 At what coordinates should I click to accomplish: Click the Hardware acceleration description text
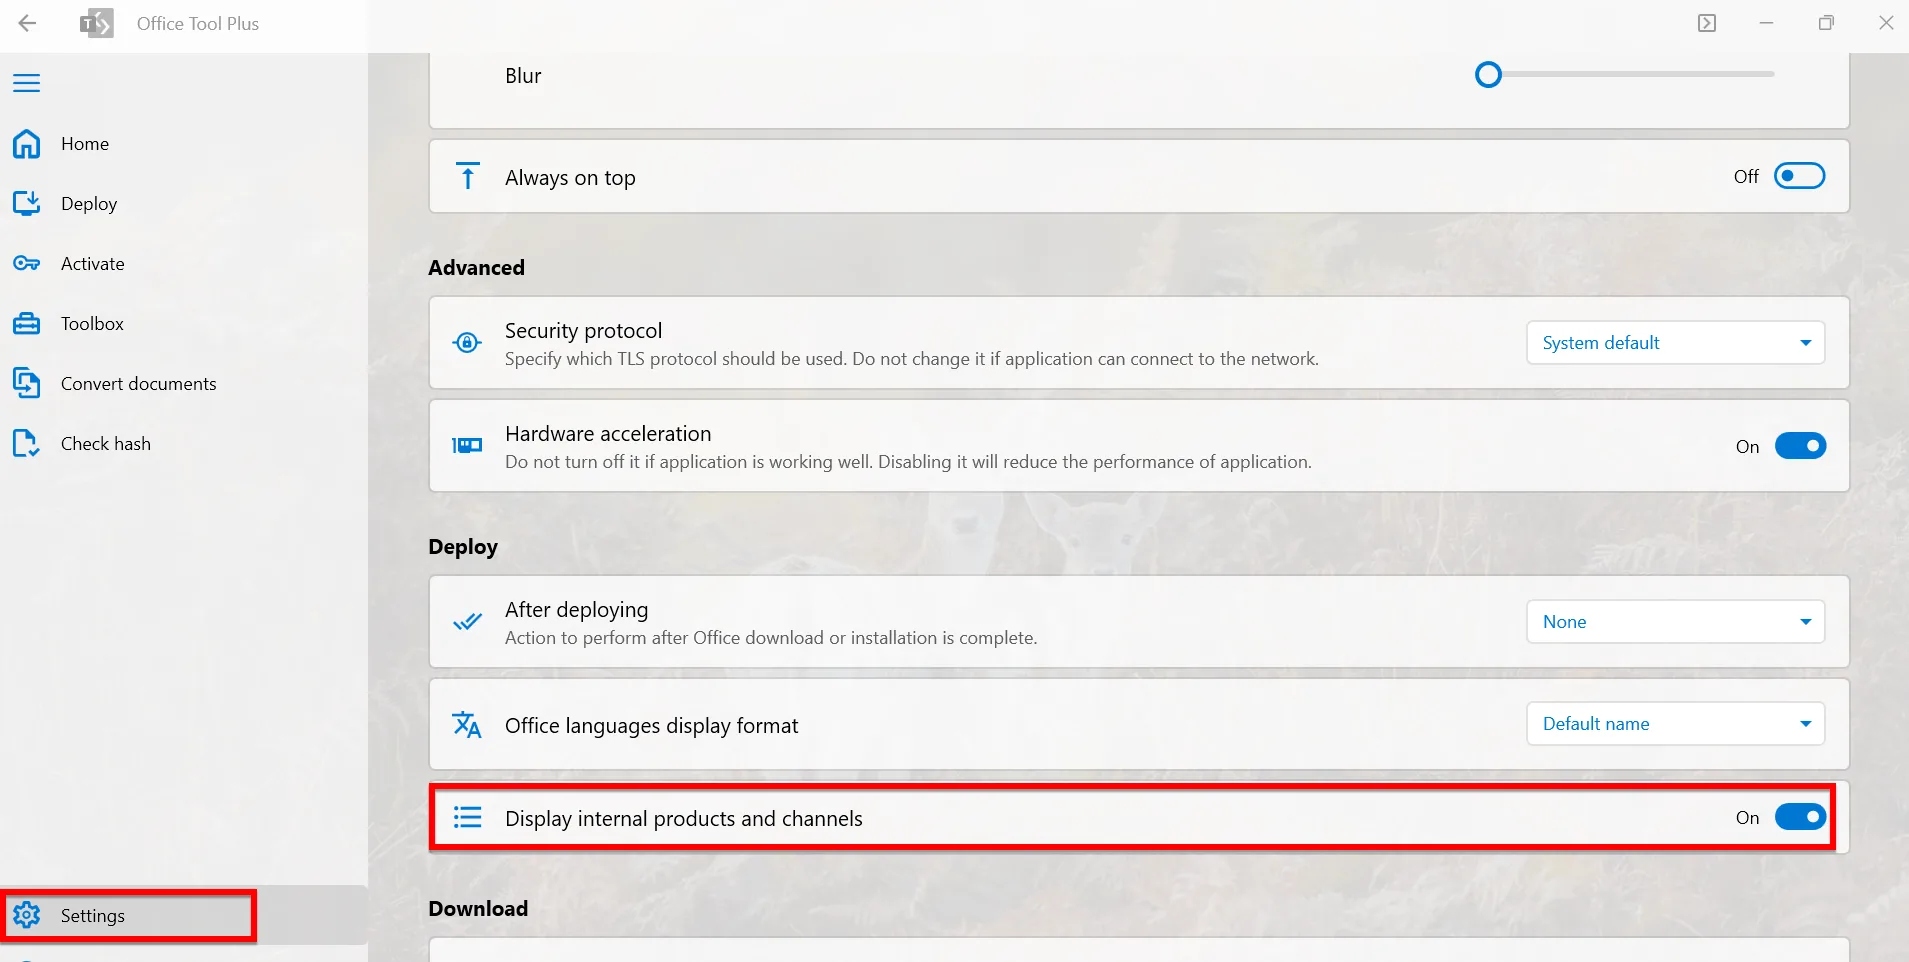[908, 462]
